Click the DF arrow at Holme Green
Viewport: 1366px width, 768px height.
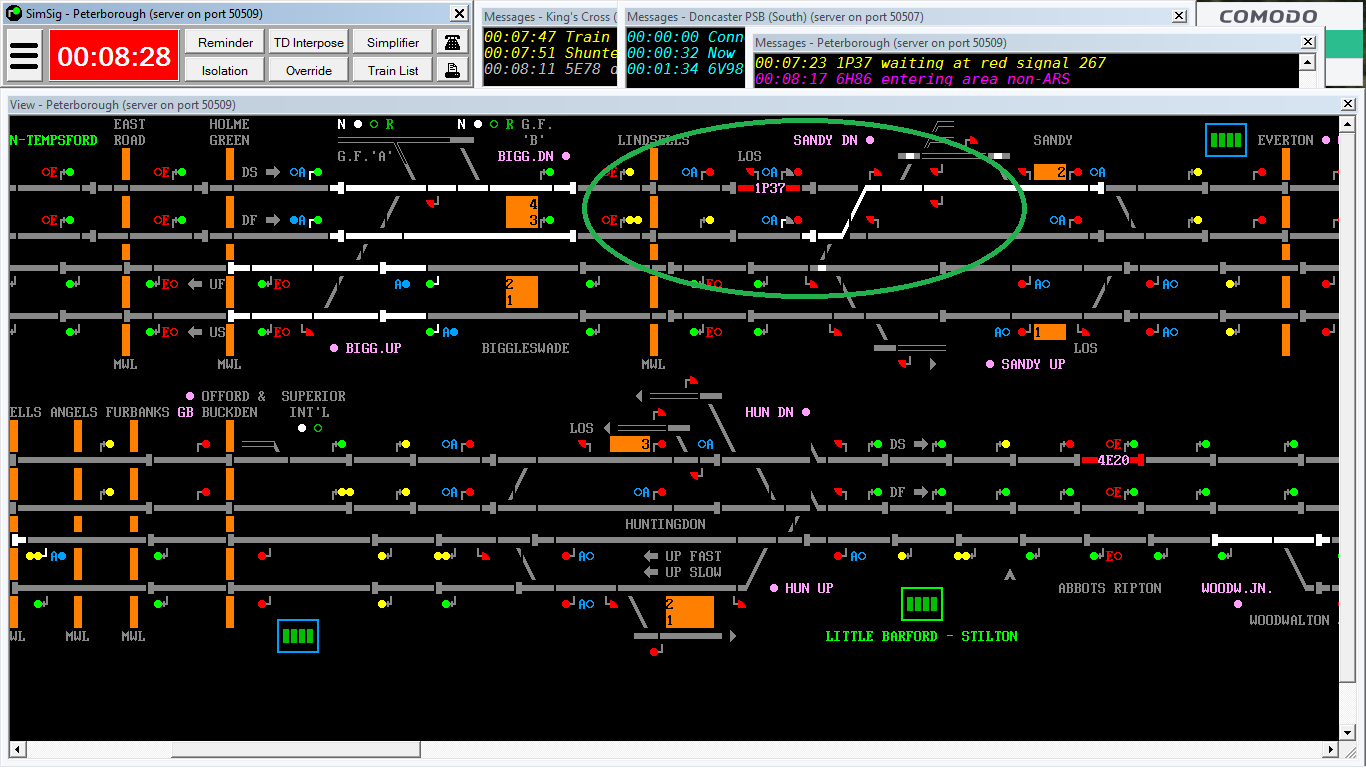273,220
